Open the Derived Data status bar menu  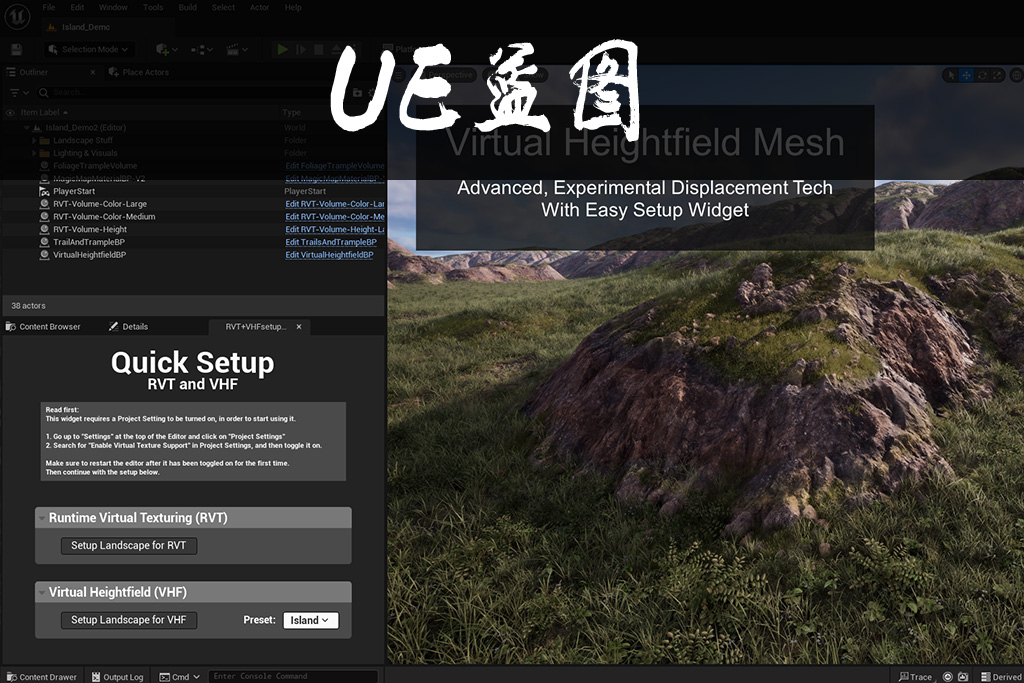(x=1001, y=676)
